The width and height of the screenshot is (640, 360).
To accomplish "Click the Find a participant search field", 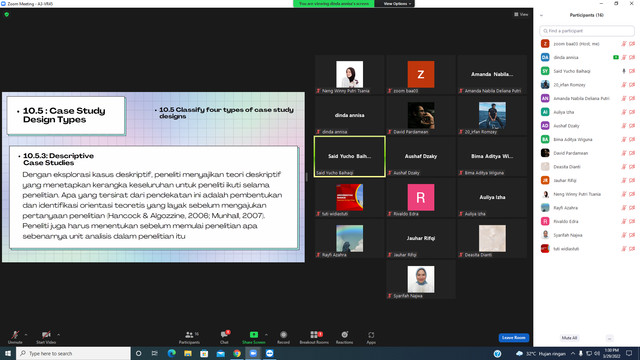I will (587, 31).
